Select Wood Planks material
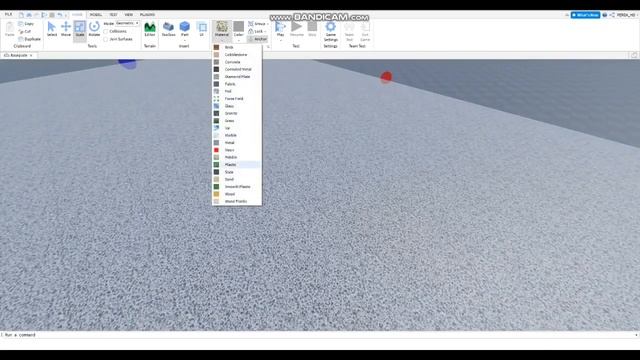Viewport: 640px width, 360px height. 237,202
